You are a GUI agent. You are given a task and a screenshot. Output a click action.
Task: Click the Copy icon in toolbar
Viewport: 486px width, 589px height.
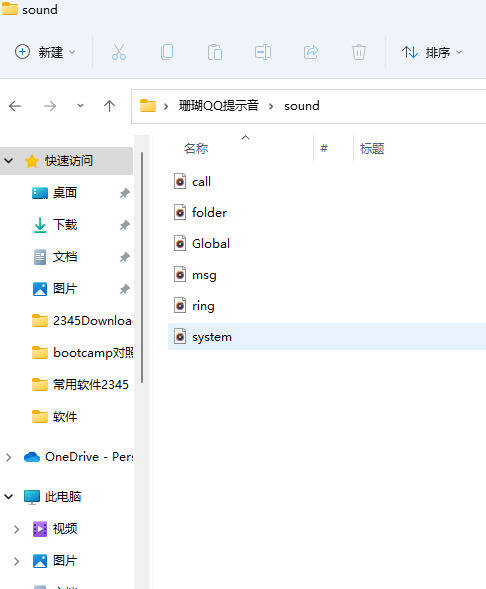167,52
